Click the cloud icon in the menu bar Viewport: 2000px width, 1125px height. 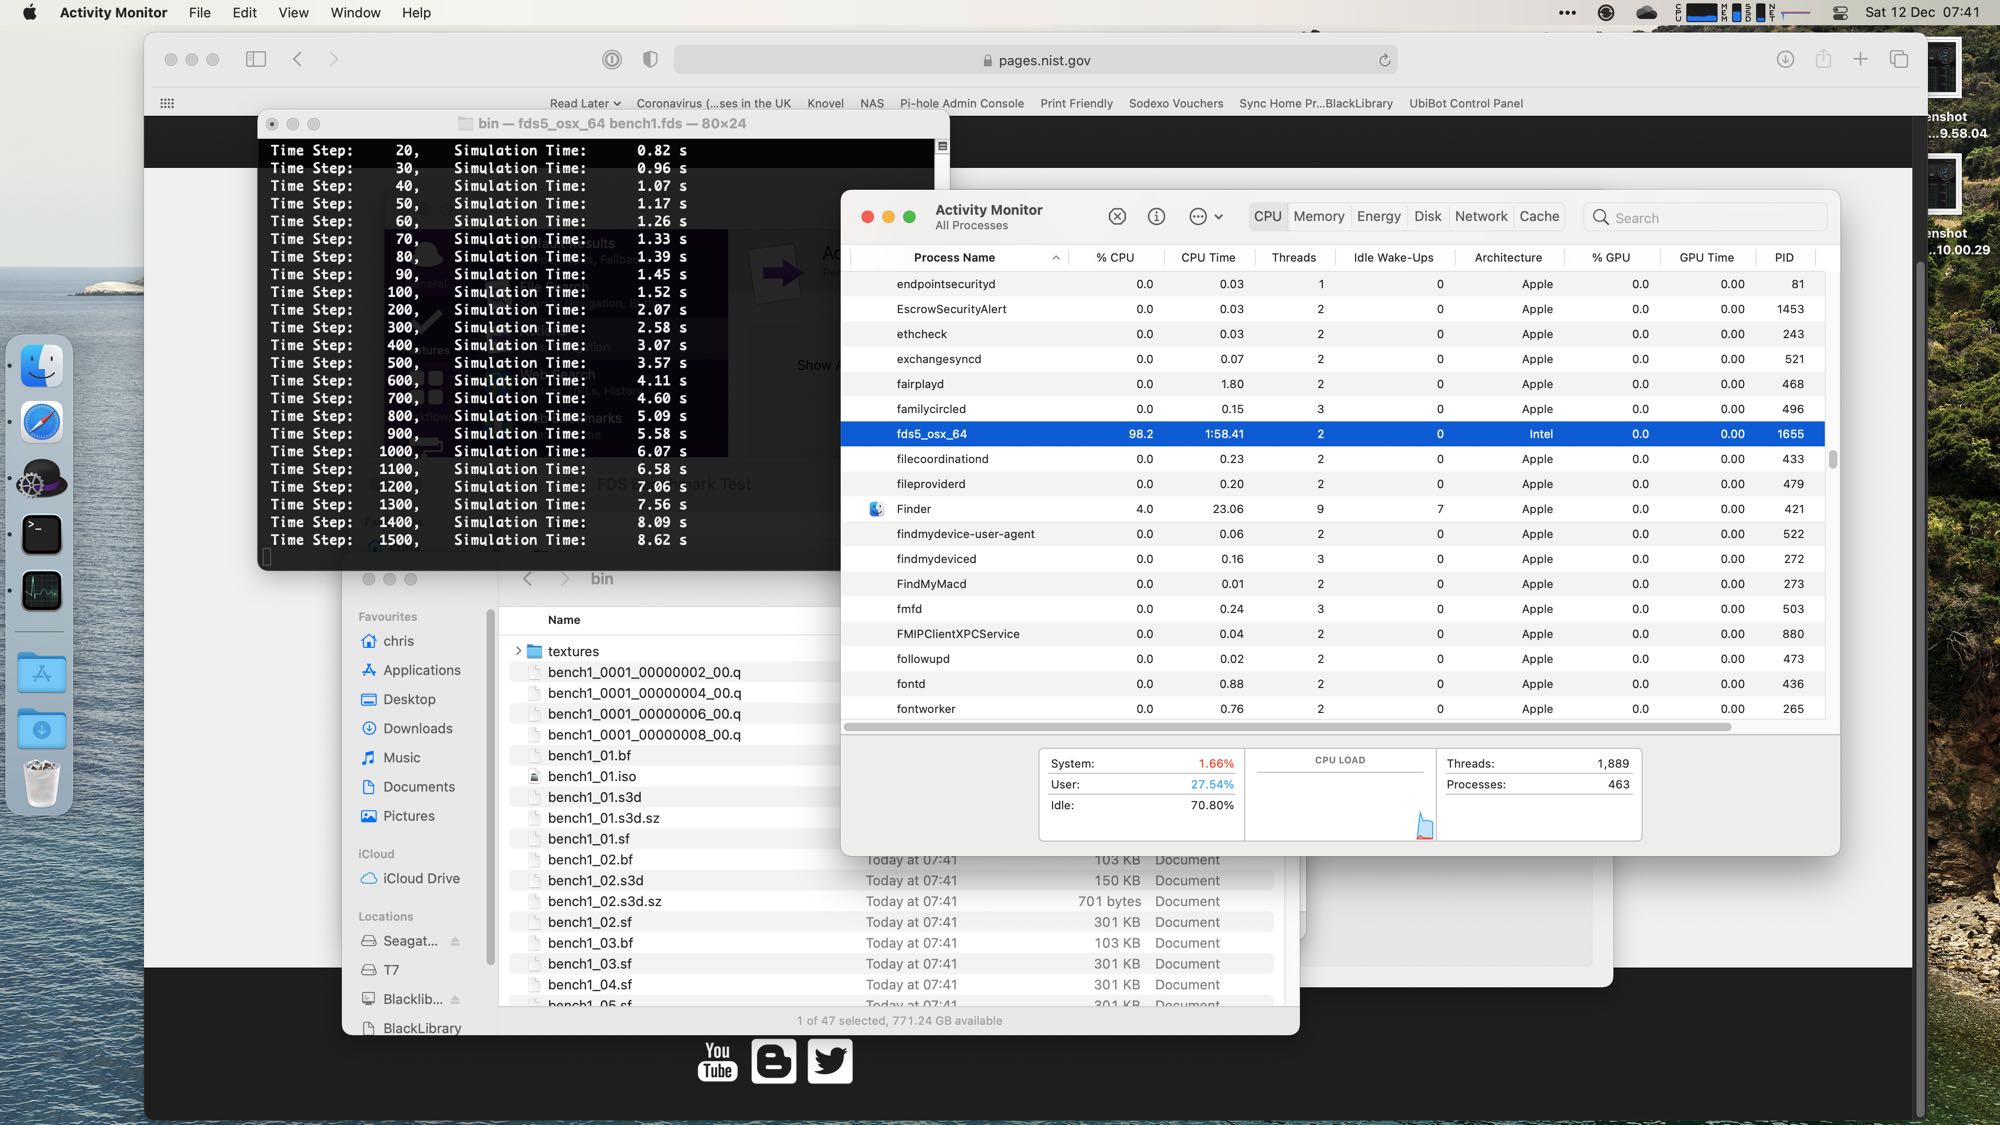point(1646,12)
